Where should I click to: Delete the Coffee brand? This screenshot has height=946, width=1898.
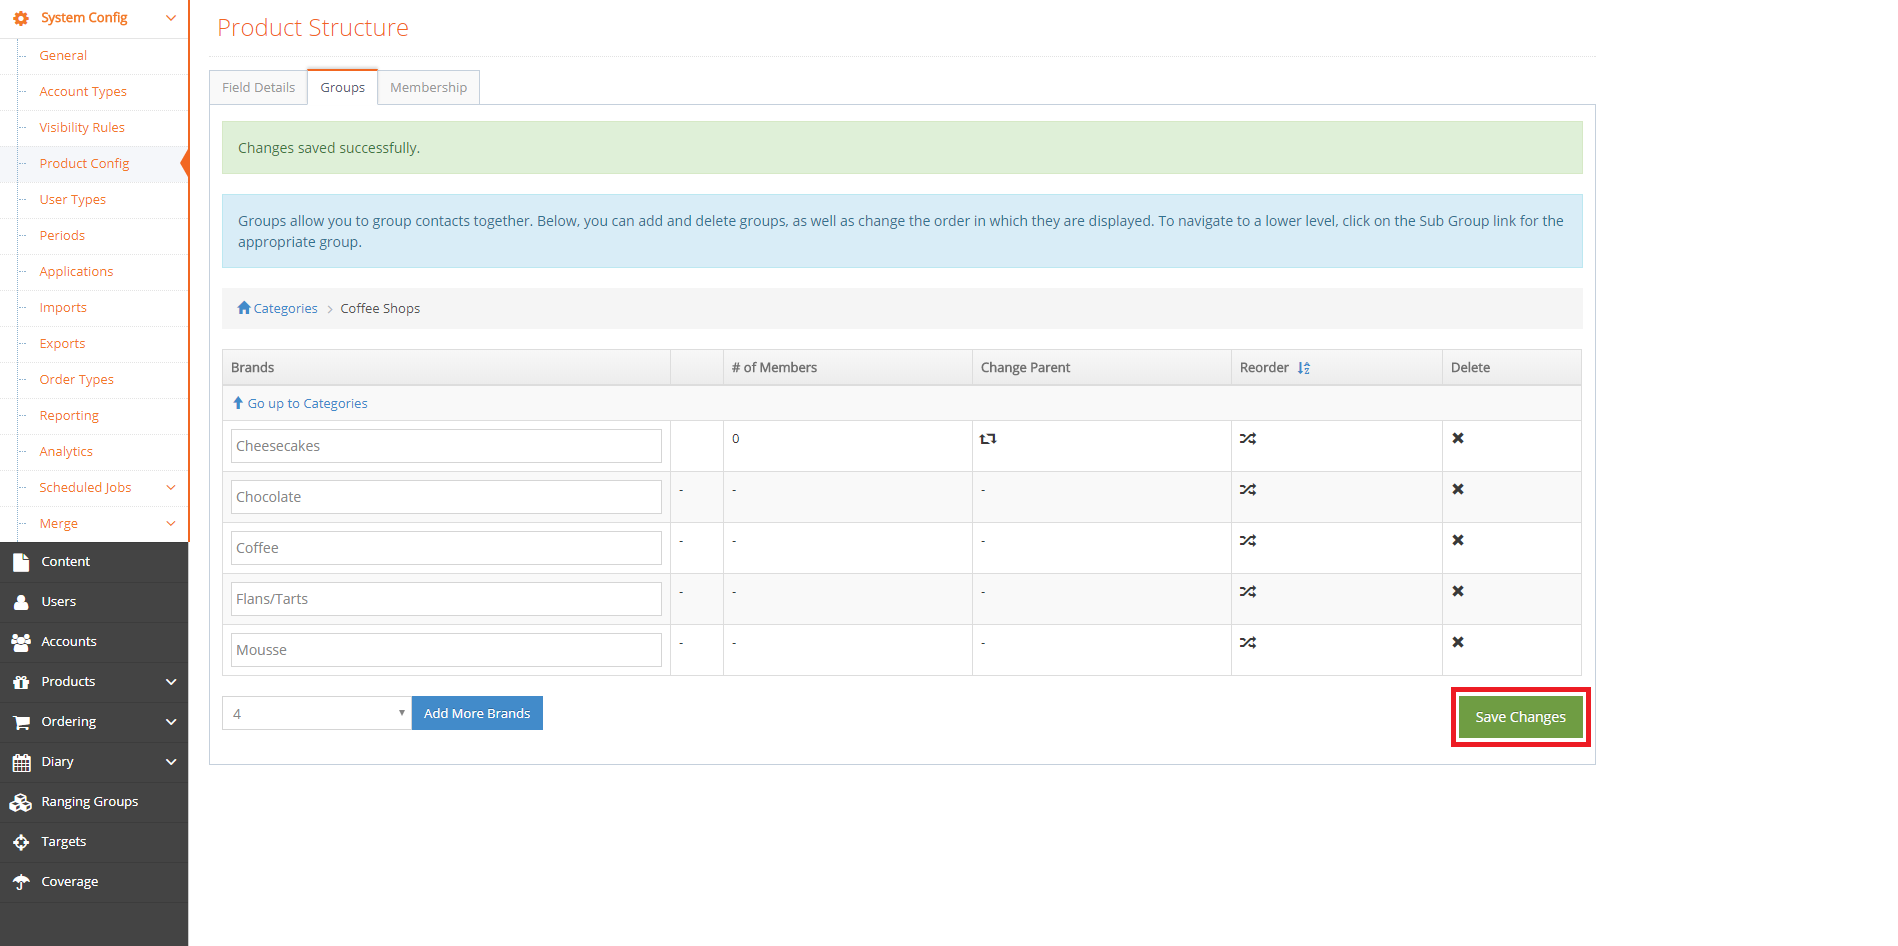point(1458,540)
